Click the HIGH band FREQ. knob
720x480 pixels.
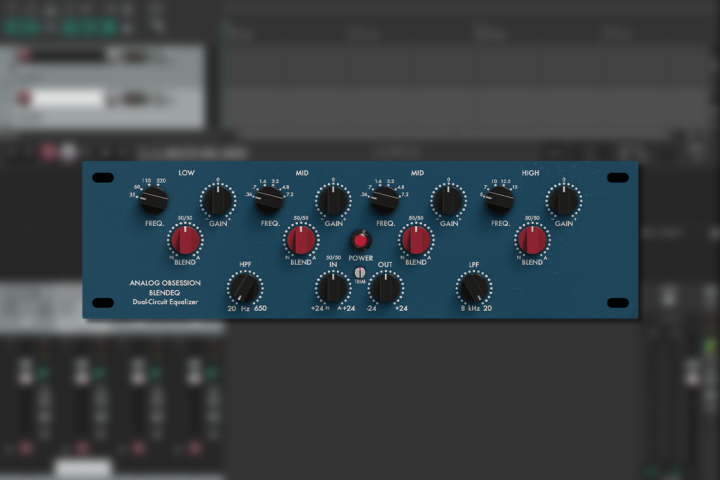pos(500,200)
